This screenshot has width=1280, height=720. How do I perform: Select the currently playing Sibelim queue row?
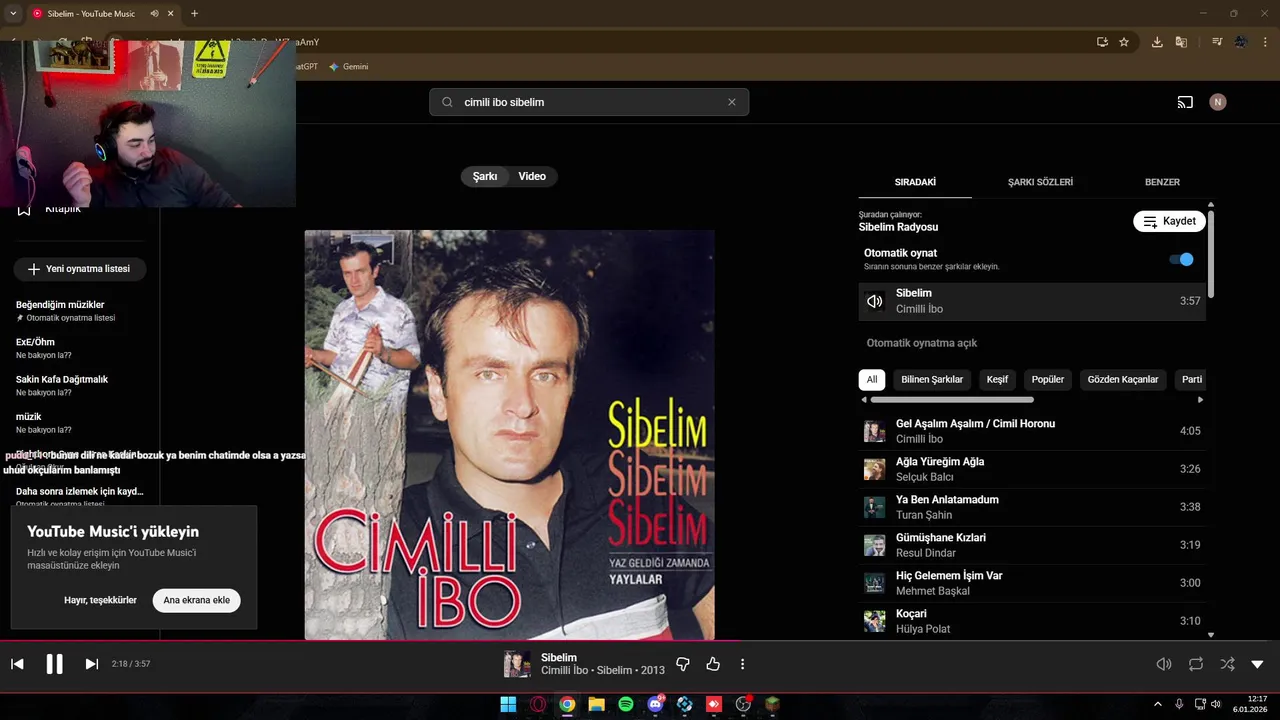(x=1032, y=301)
